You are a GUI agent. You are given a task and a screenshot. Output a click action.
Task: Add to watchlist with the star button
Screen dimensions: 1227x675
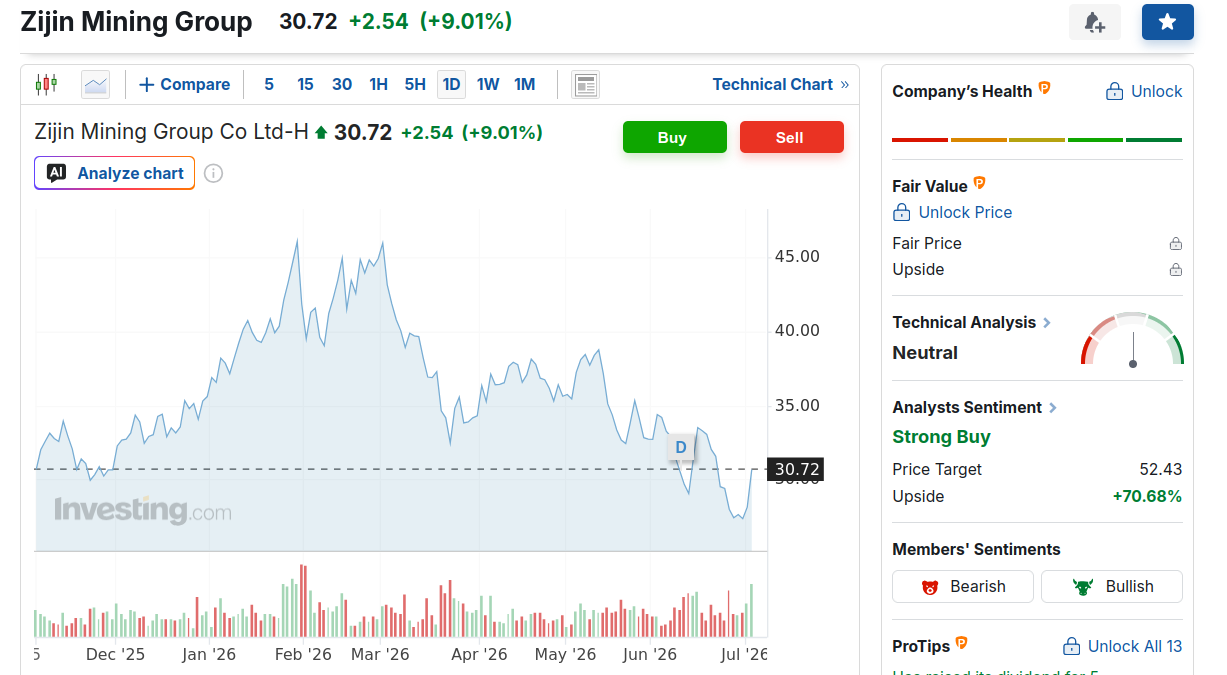(1168, 22)
